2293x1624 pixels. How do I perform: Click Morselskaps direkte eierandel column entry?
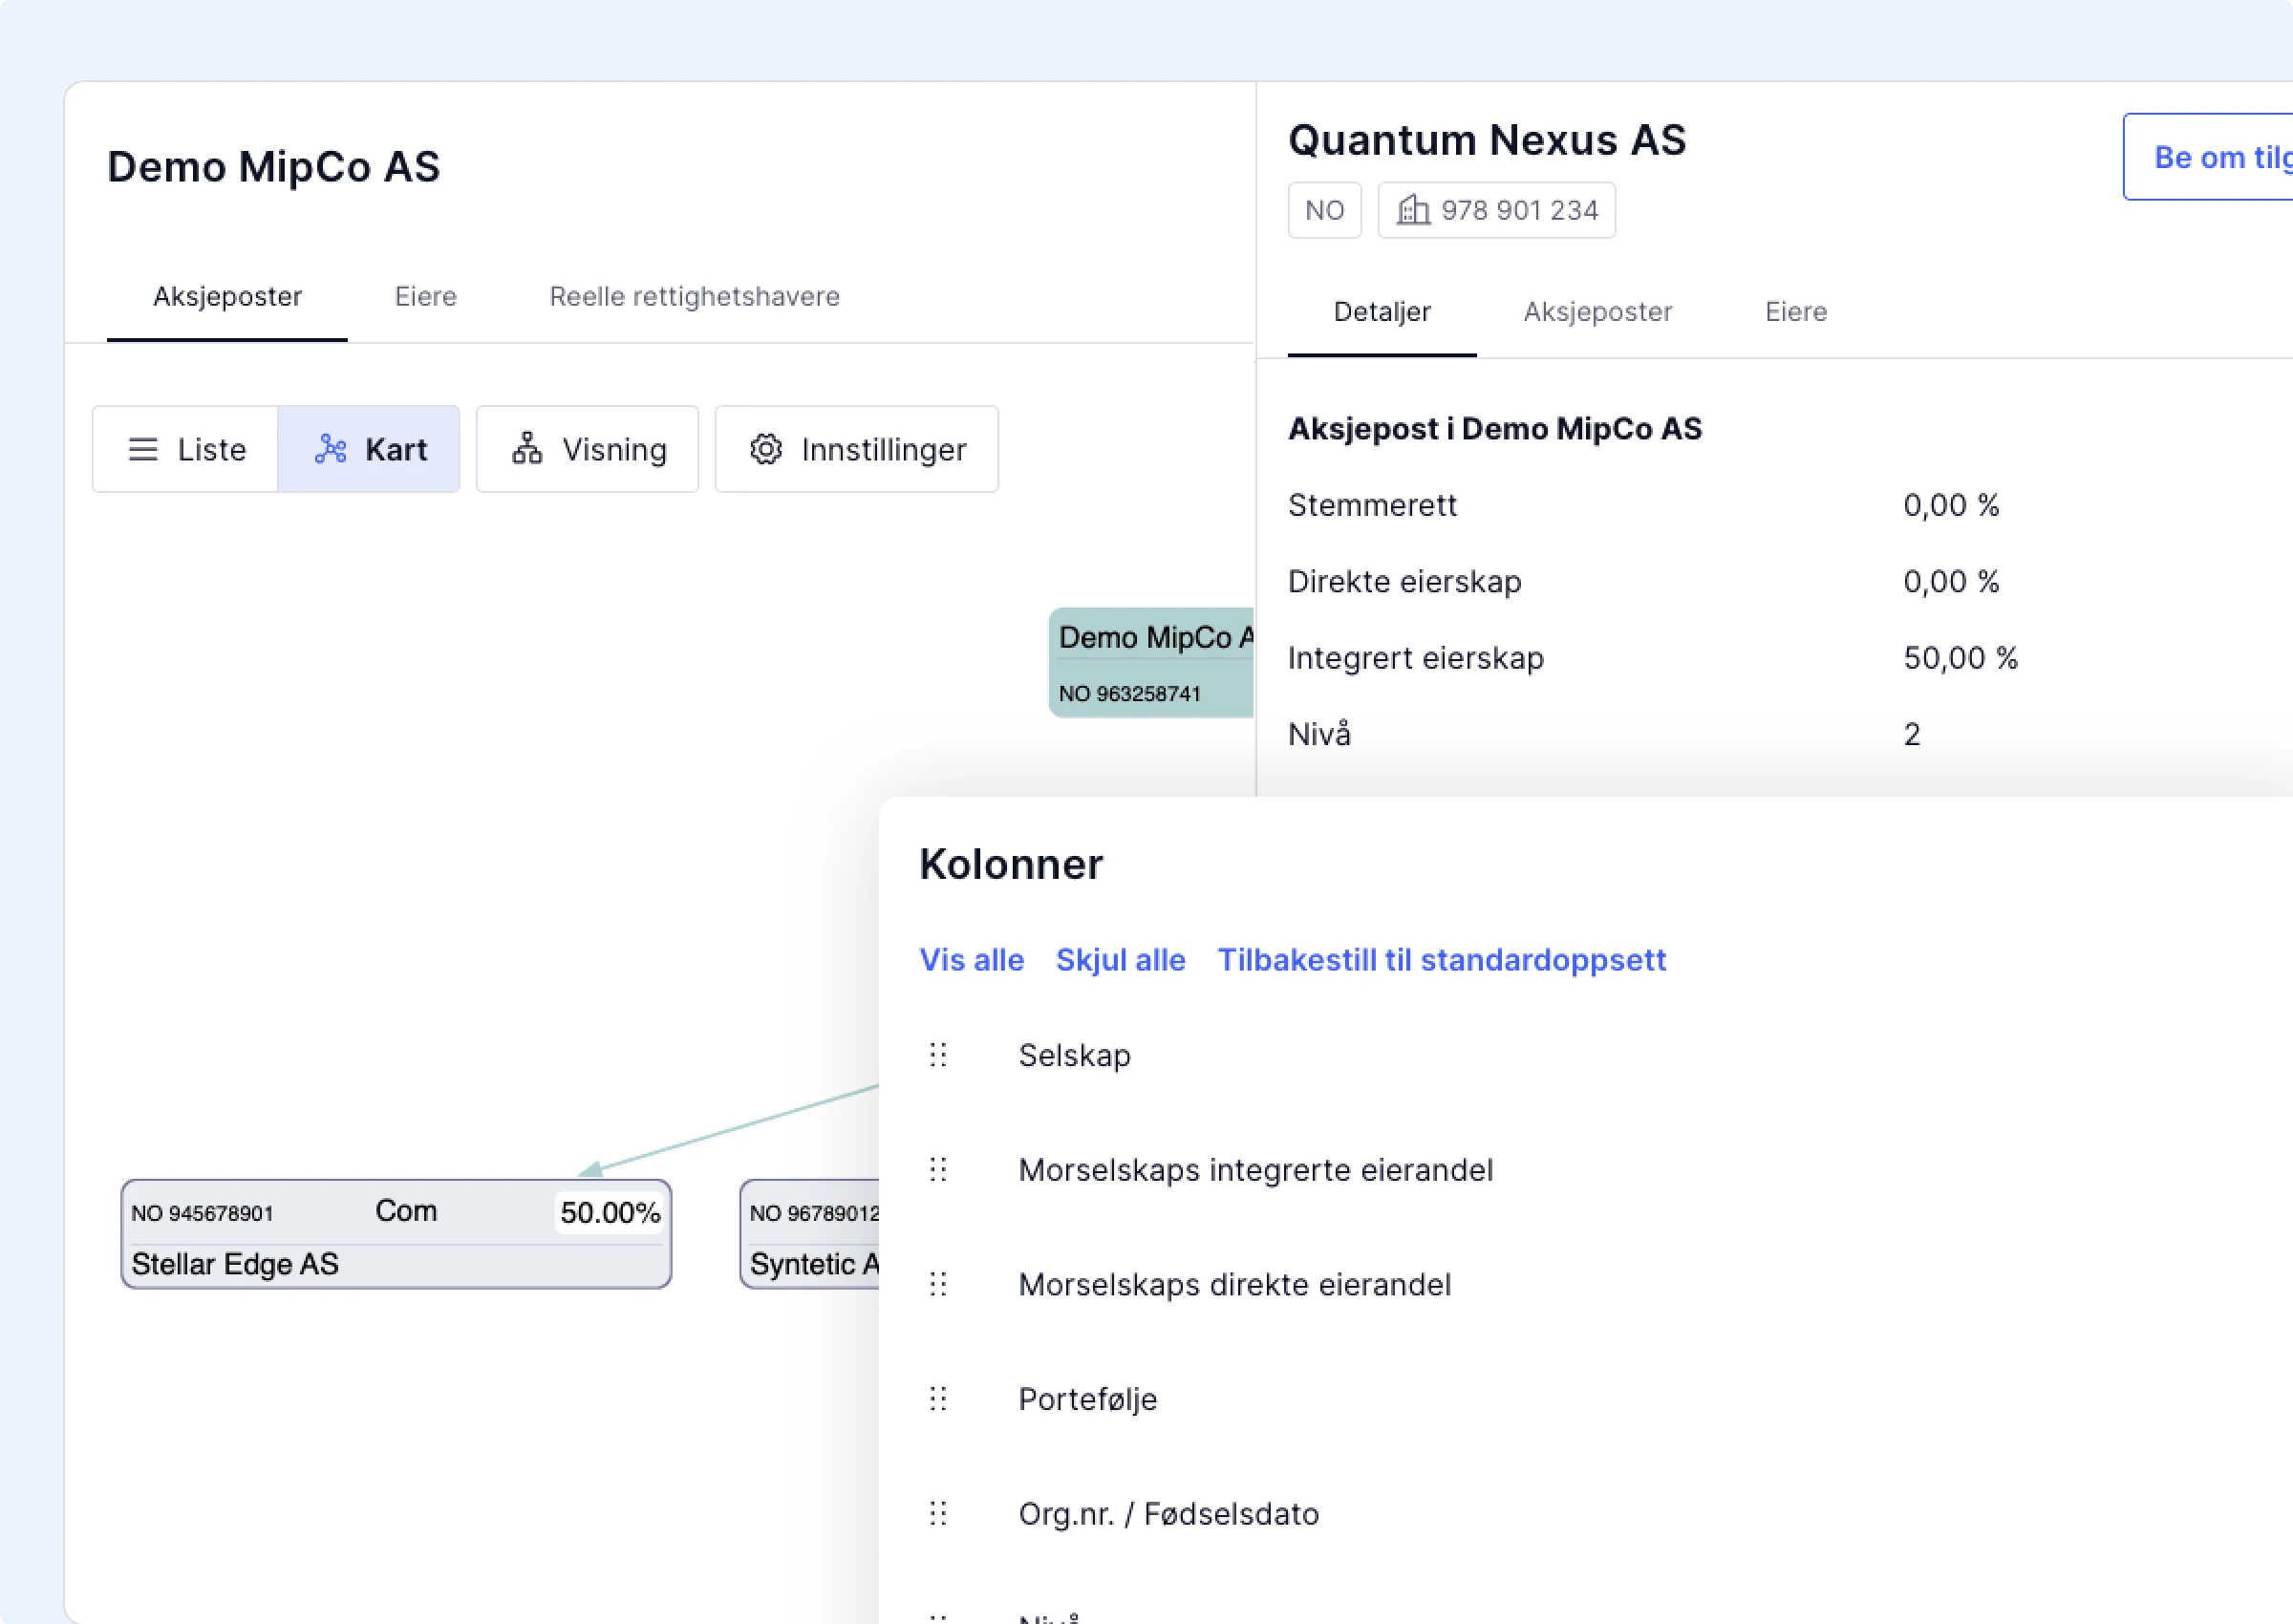pyautogui.click(x=1235, y=1284)
